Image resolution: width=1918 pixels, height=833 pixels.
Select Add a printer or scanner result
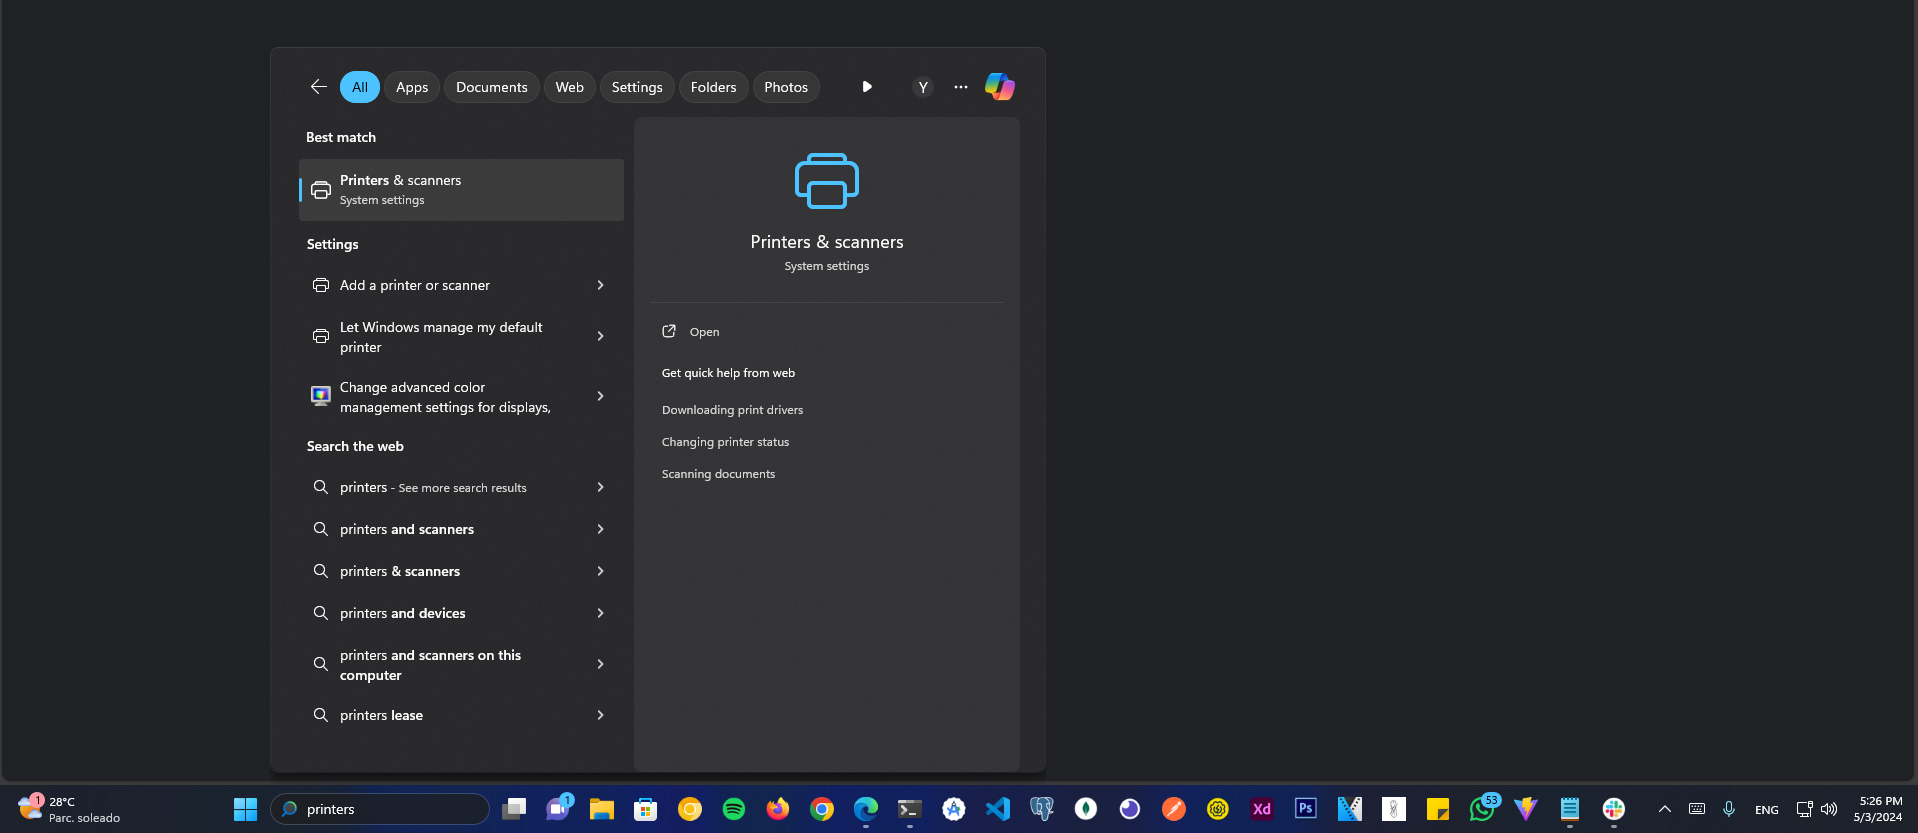461,285
